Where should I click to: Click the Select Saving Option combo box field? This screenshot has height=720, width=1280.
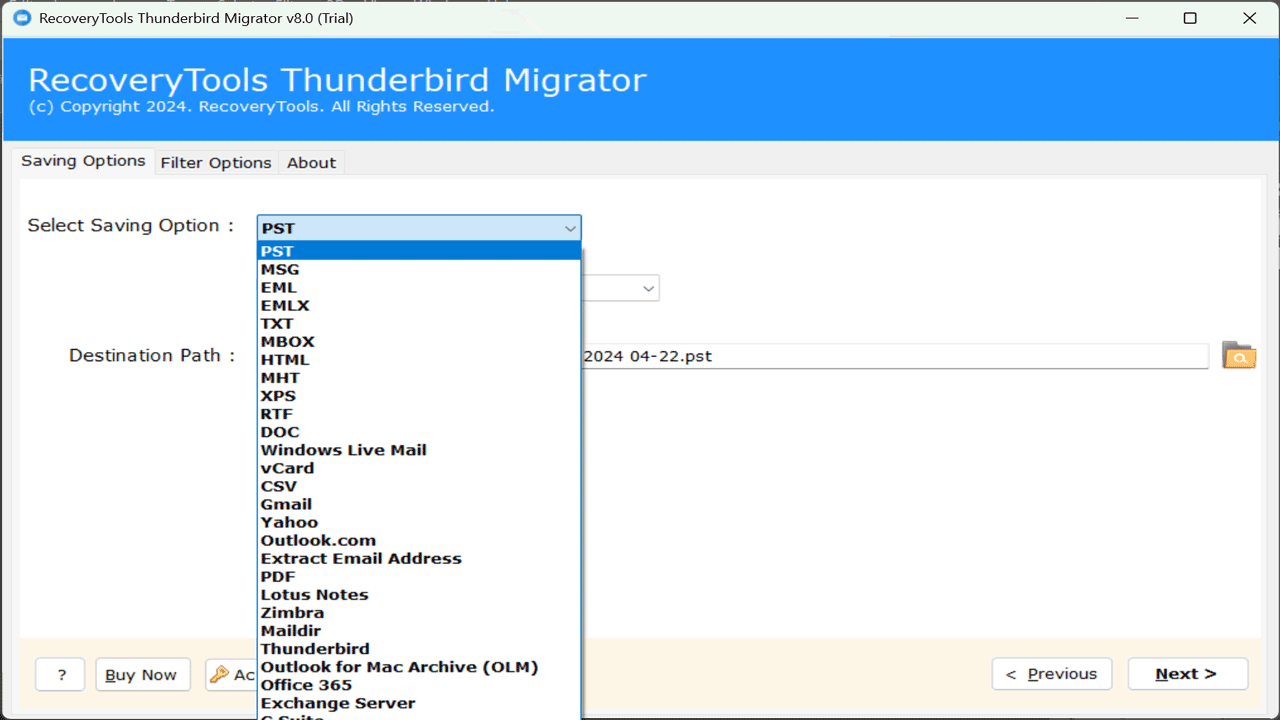[x=419, y=228]
